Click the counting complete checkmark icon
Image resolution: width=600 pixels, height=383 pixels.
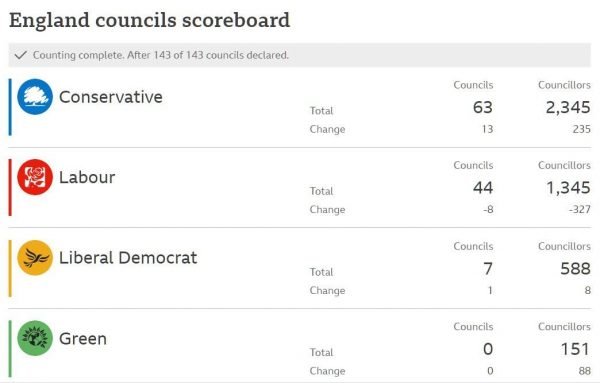click(21, 55)
